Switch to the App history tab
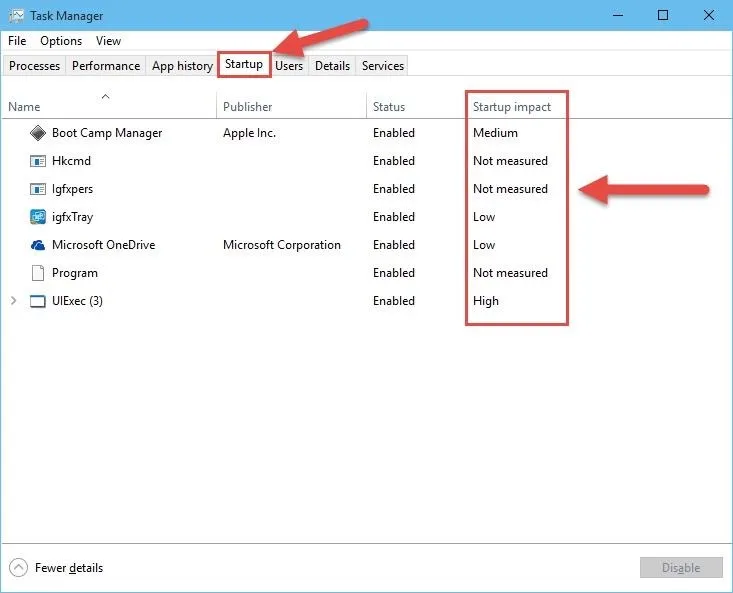 [x=182, y=66]
